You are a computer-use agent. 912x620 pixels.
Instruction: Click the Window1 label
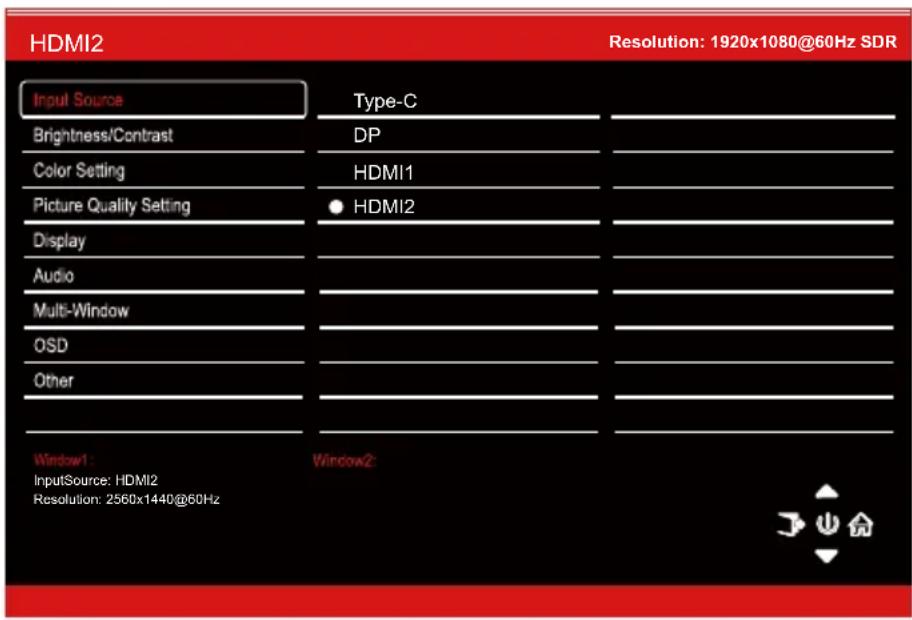(x=63, y=460)
